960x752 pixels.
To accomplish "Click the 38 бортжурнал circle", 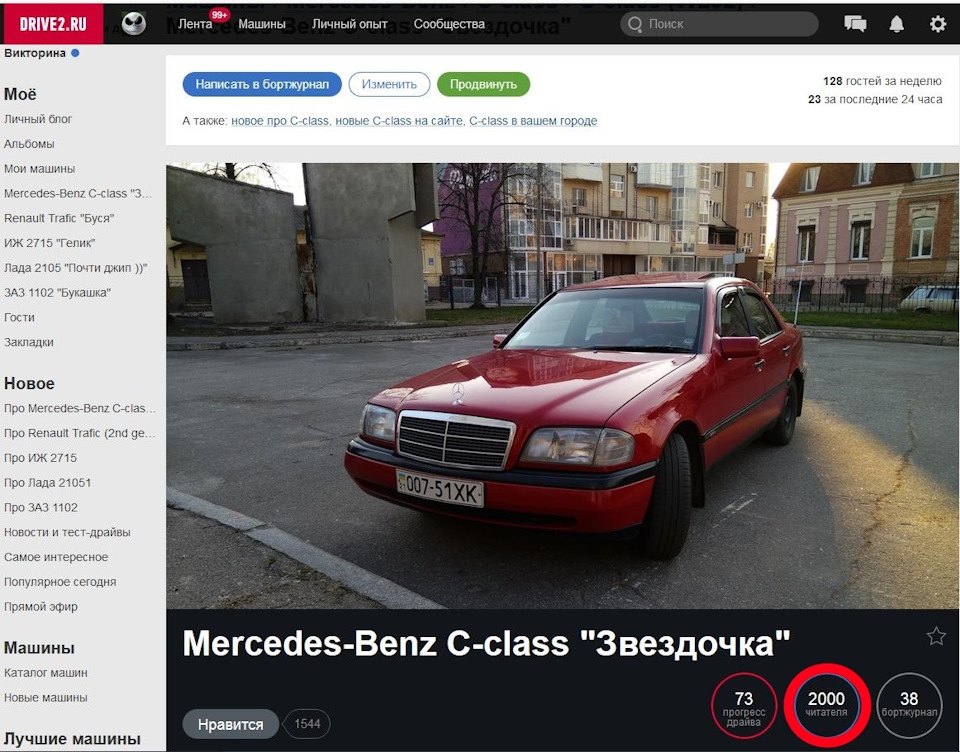I will tap(909, 705).
